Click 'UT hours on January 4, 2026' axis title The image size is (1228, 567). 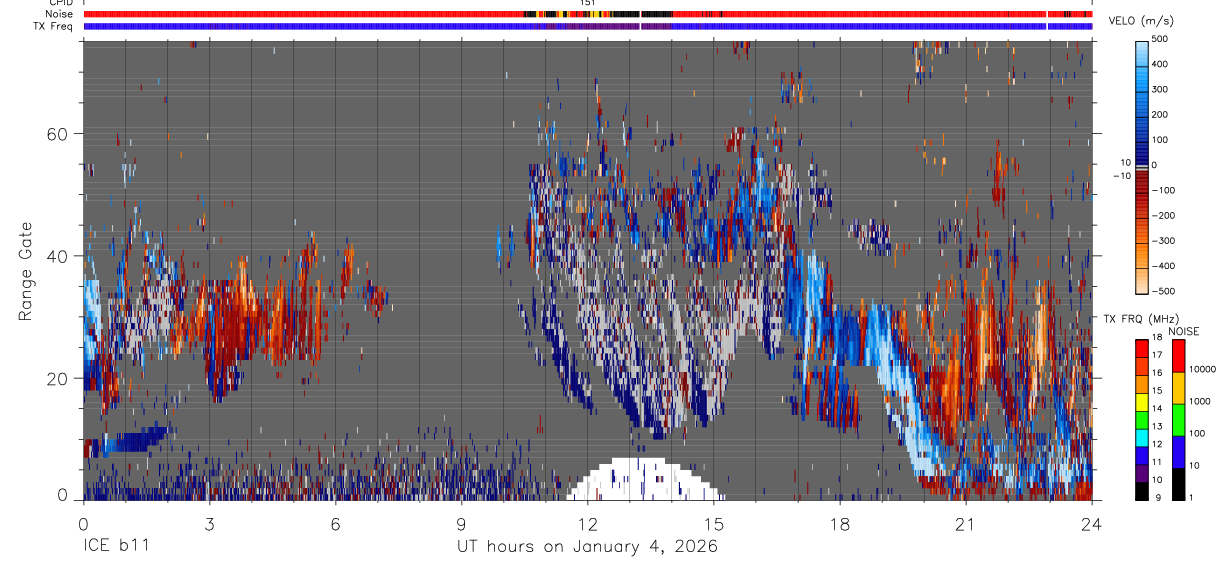[x=587, y=547]
